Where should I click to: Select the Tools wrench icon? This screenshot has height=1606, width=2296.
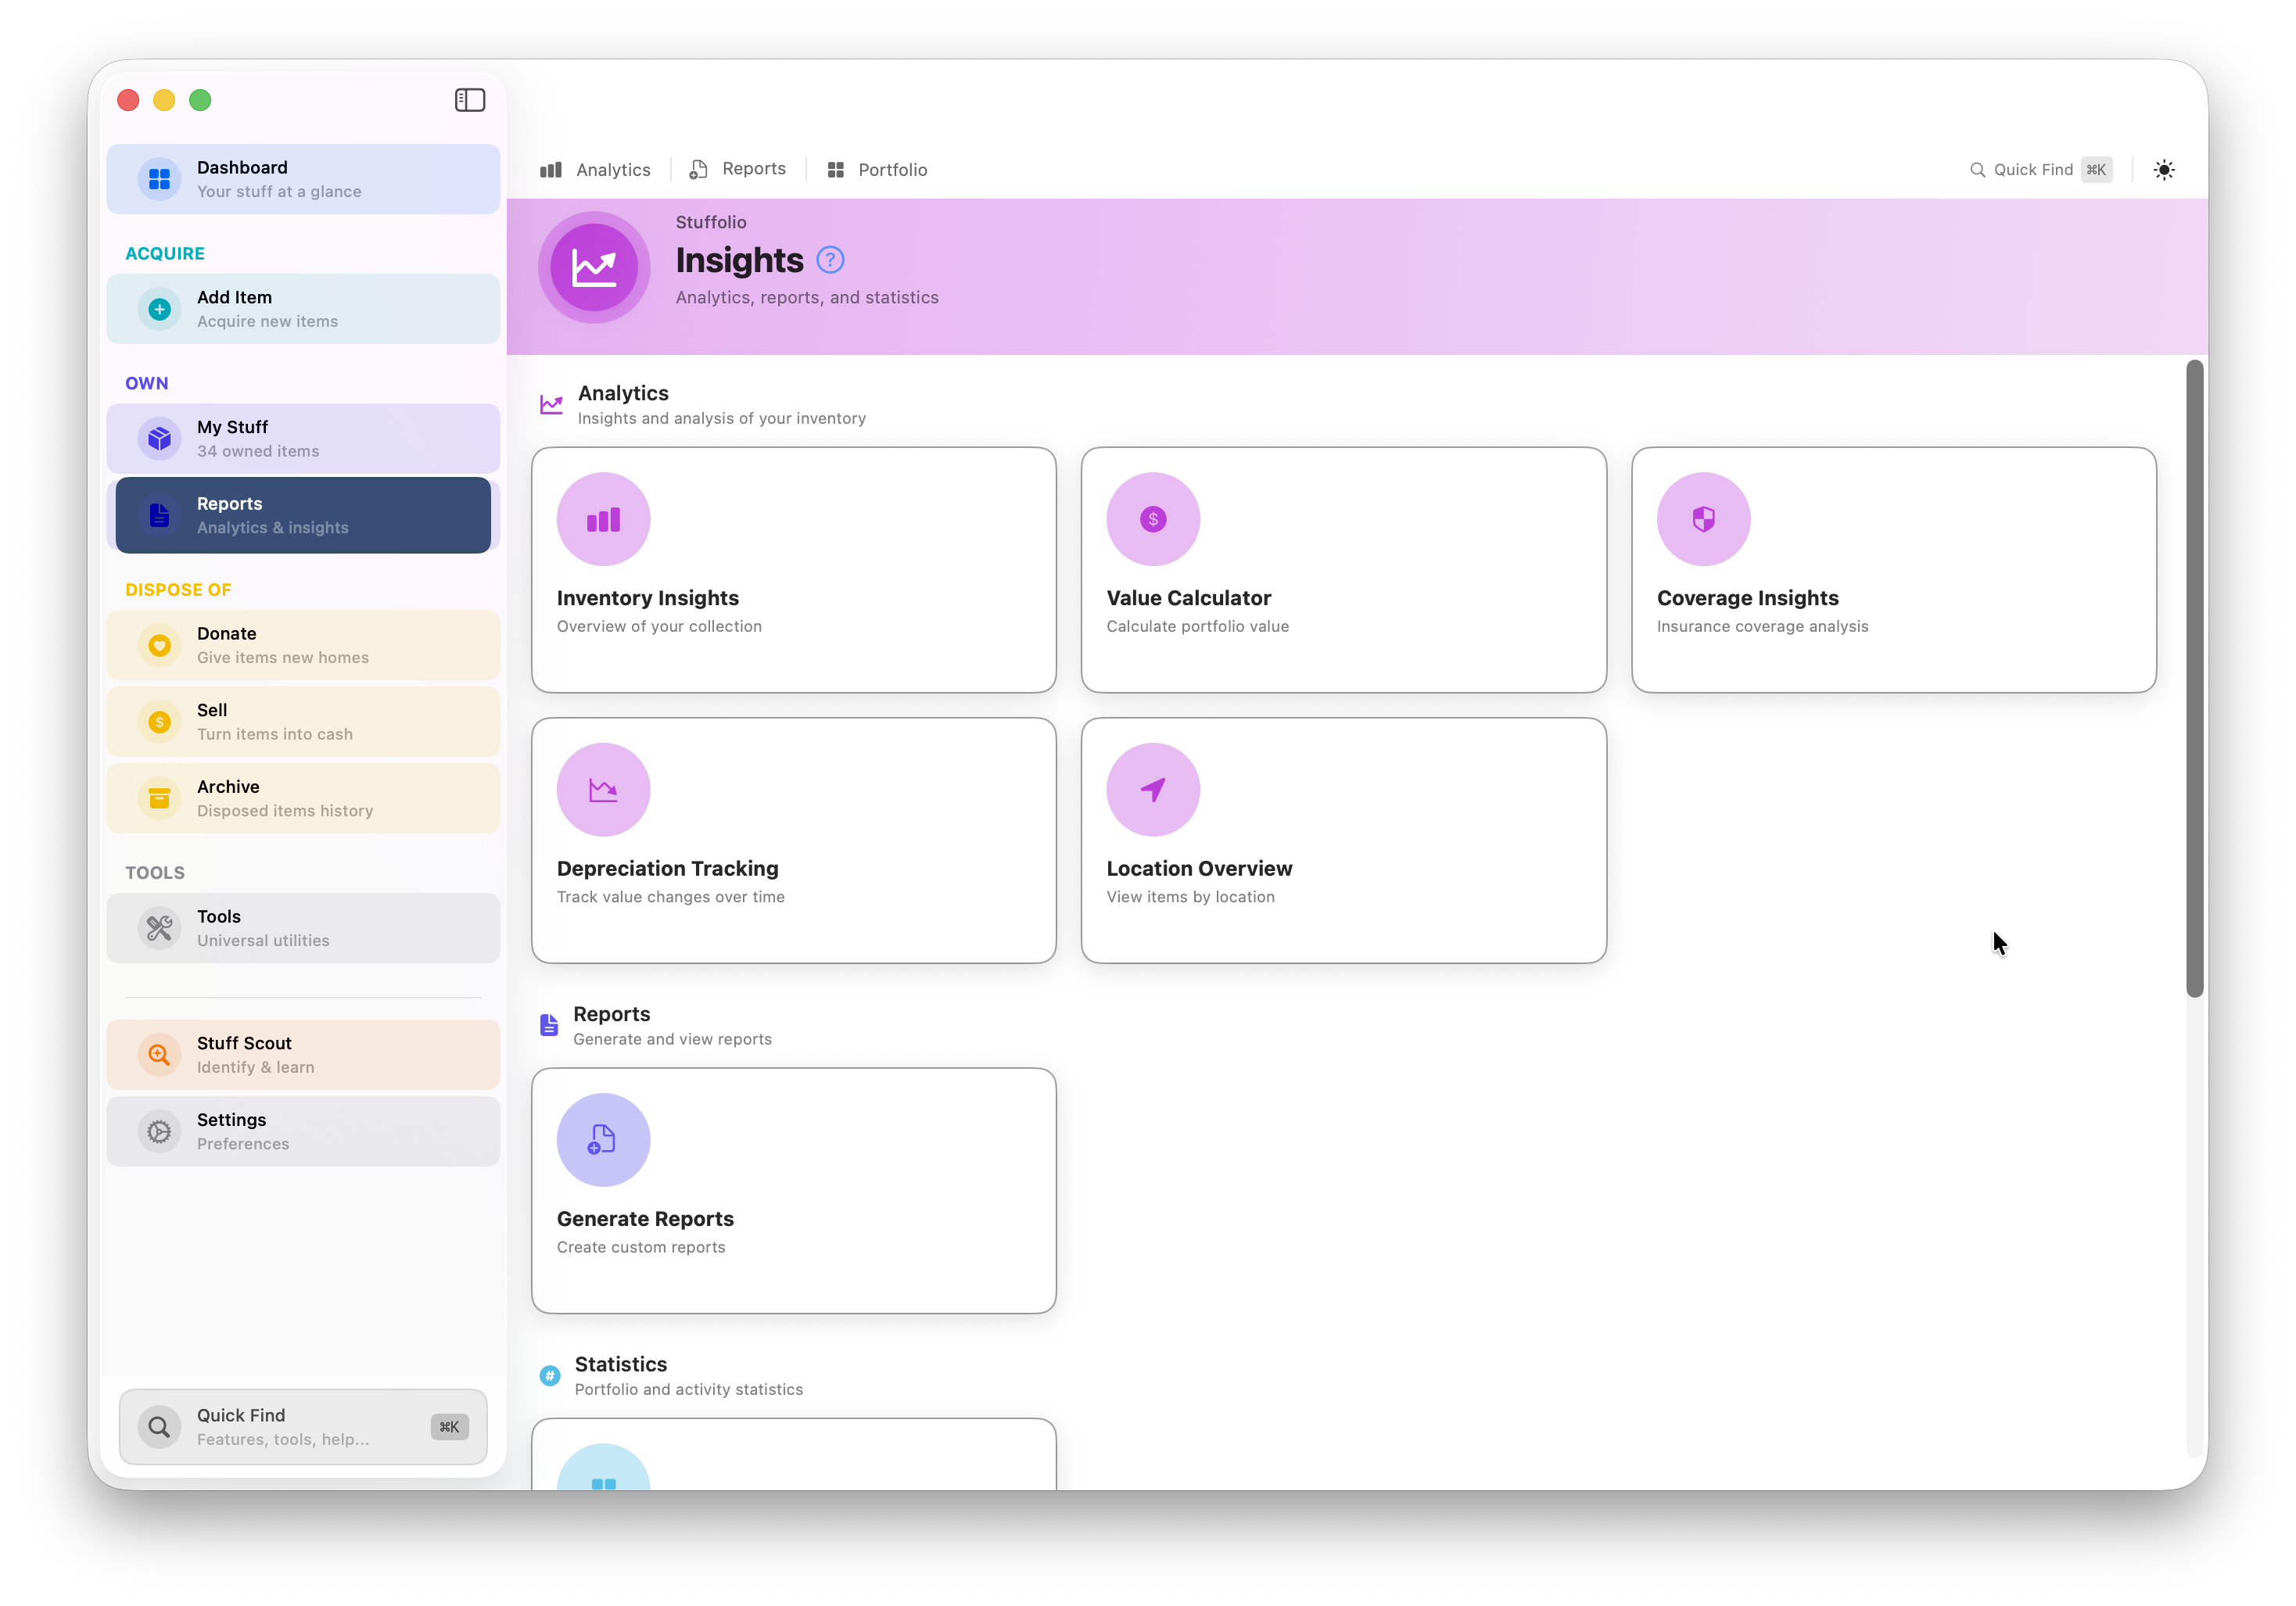point(159,927)
